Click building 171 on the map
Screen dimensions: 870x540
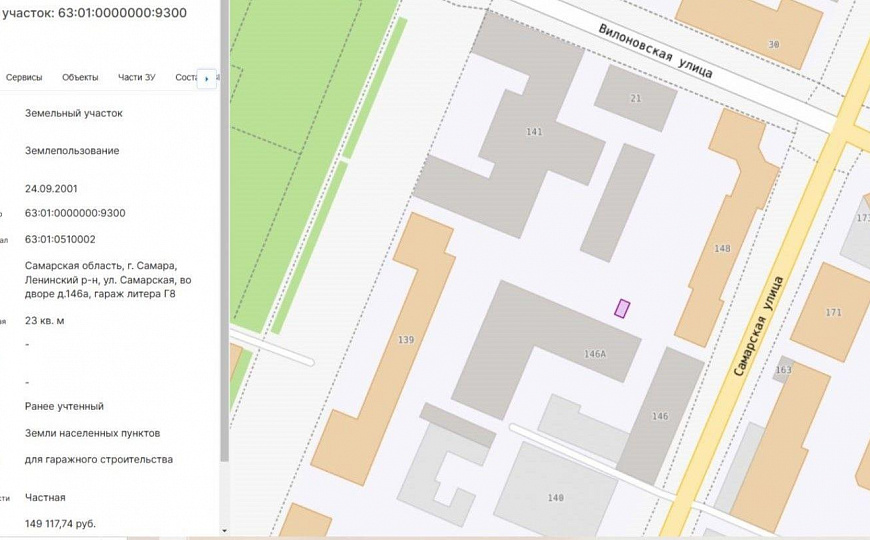833,312
